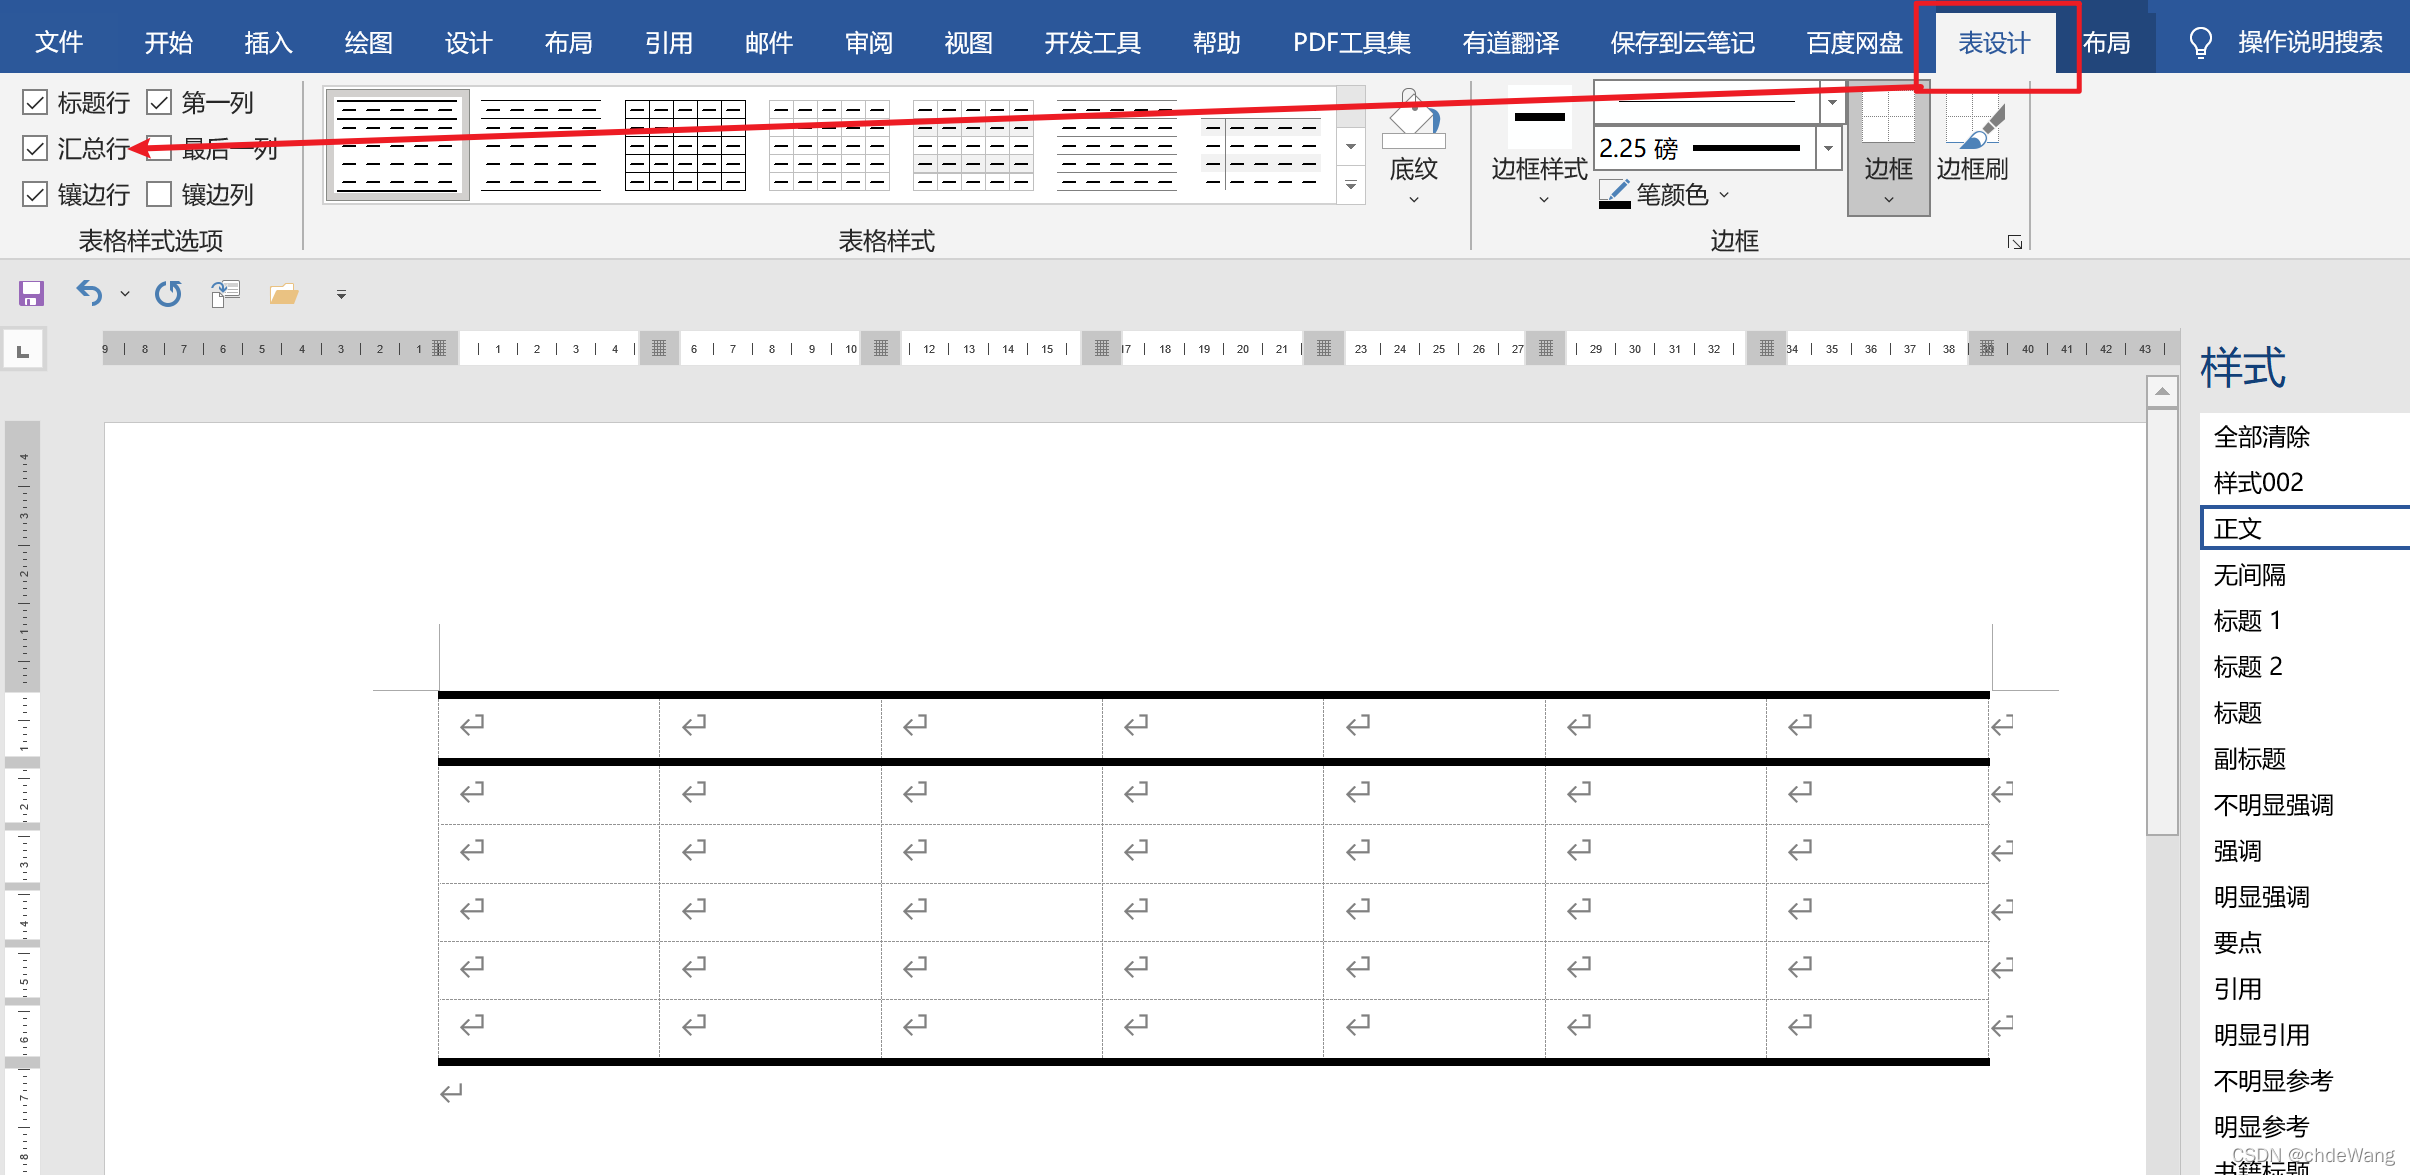Enable the 最后一列 last column checkbox
This screenshot has height=1175, width=2410.
[160, 148]
